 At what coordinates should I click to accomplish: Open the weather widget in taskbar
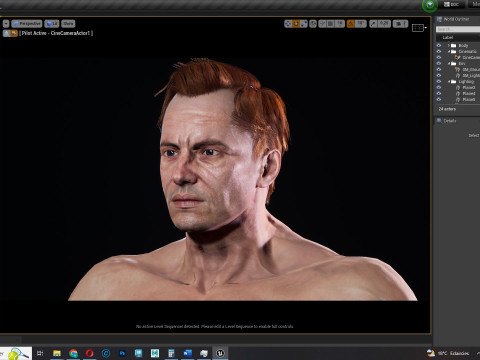pyautogui.click(x=448, y=353)
